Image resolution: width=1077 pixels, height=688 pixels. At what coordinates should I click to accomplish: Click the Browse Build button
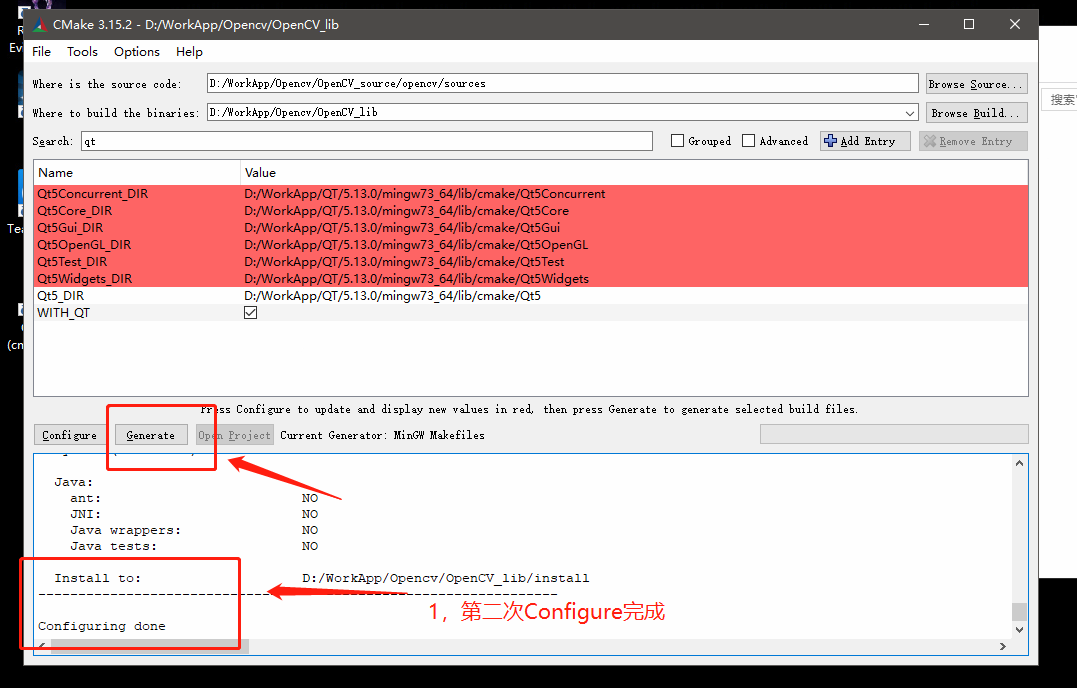click(x=976, y=112)
